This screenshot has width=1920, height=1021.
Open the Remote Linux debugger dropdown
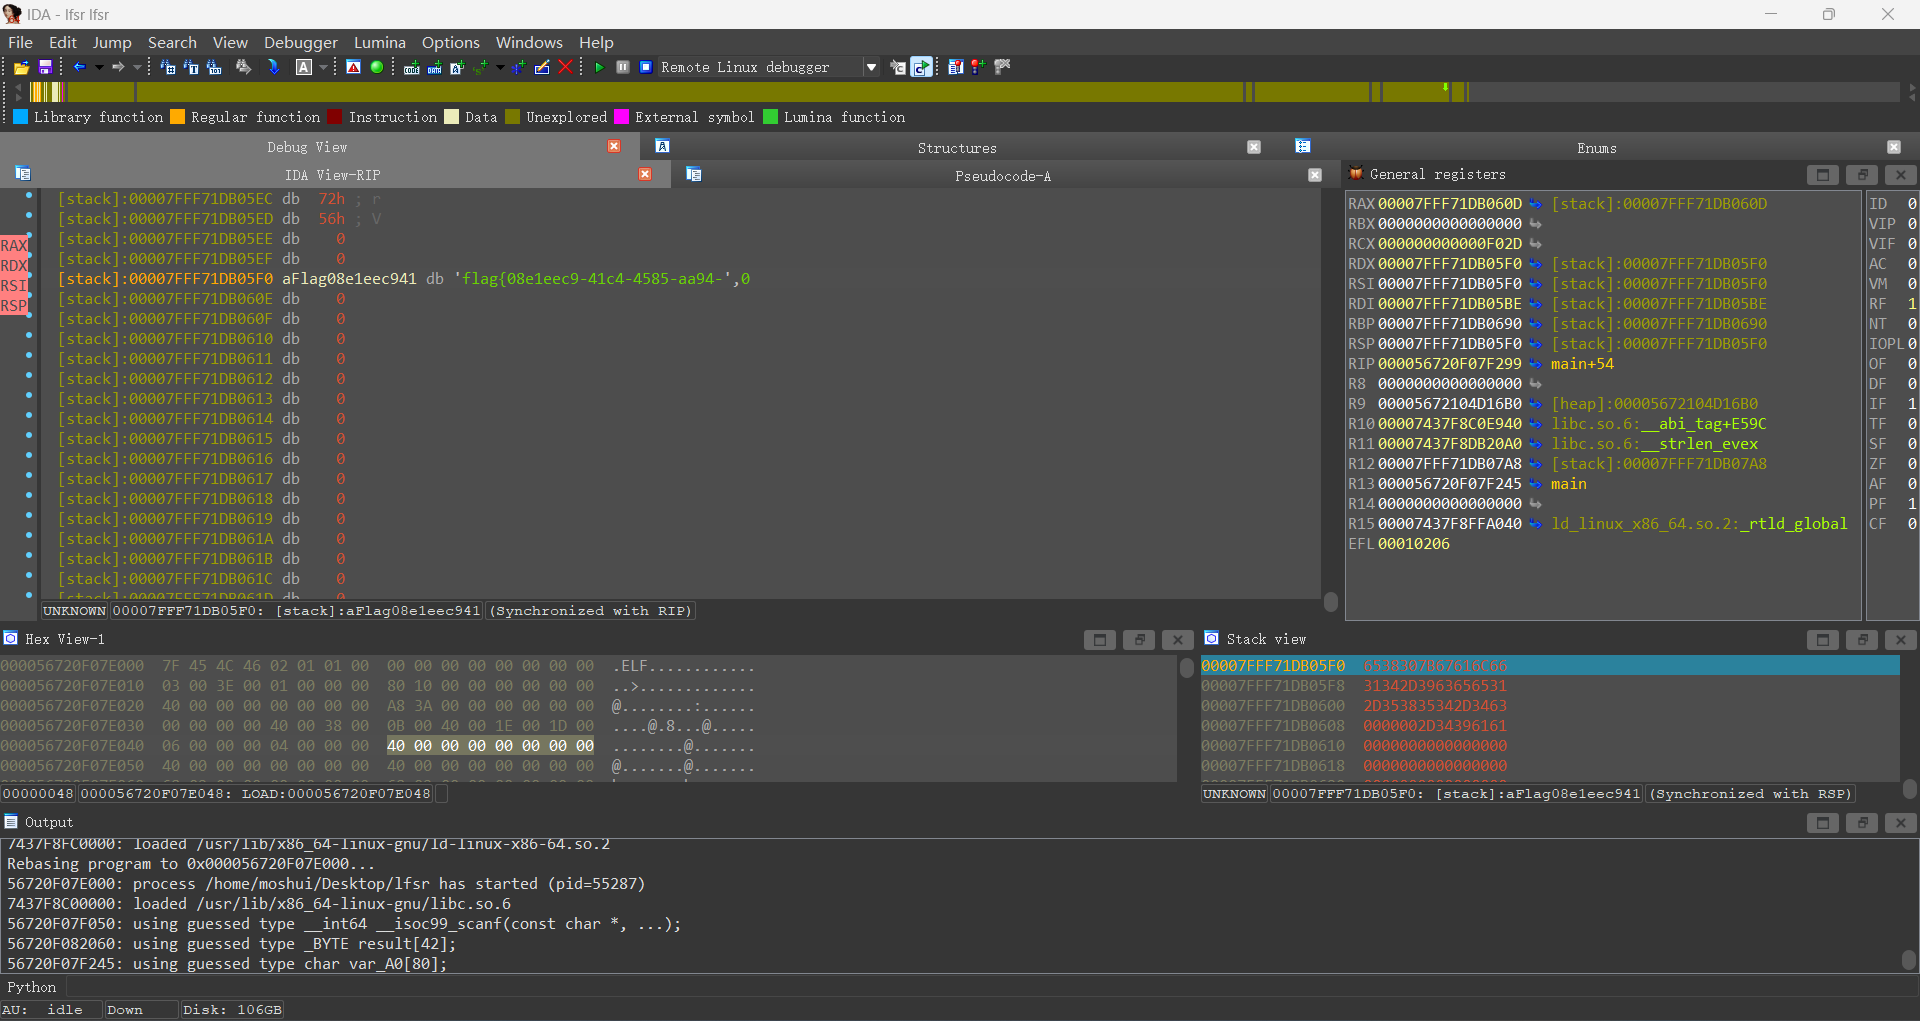[x=871, y=67]
